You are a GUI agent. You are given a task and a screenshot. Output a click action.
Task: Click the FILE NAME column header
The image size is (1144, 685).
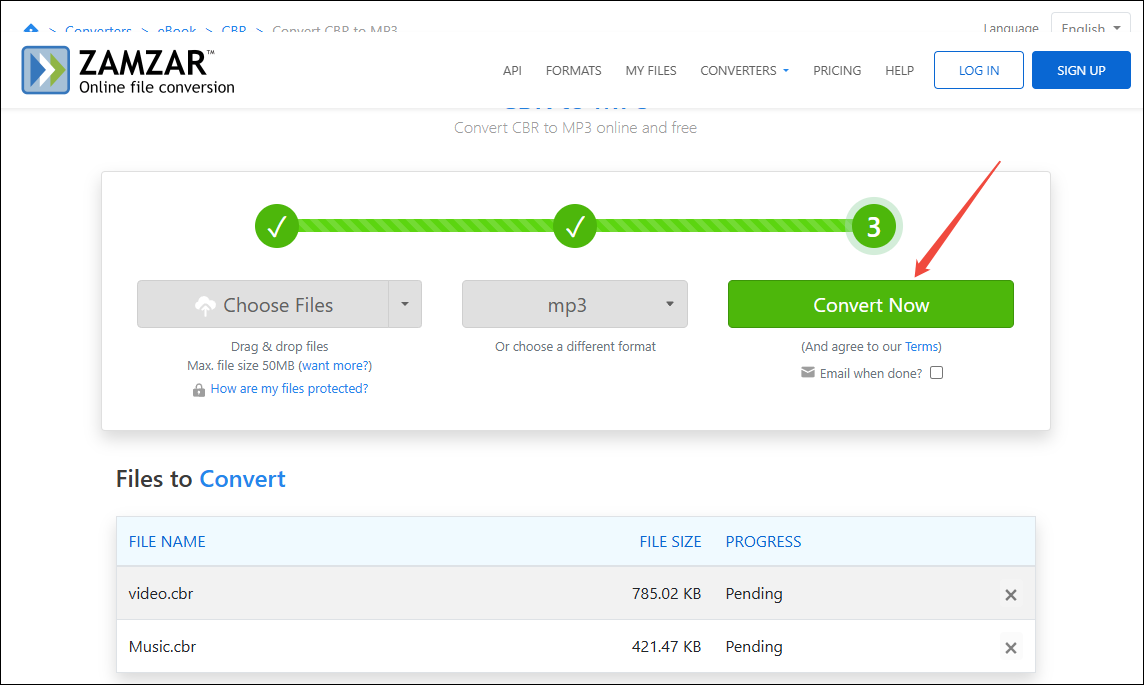tap(167, 541)
